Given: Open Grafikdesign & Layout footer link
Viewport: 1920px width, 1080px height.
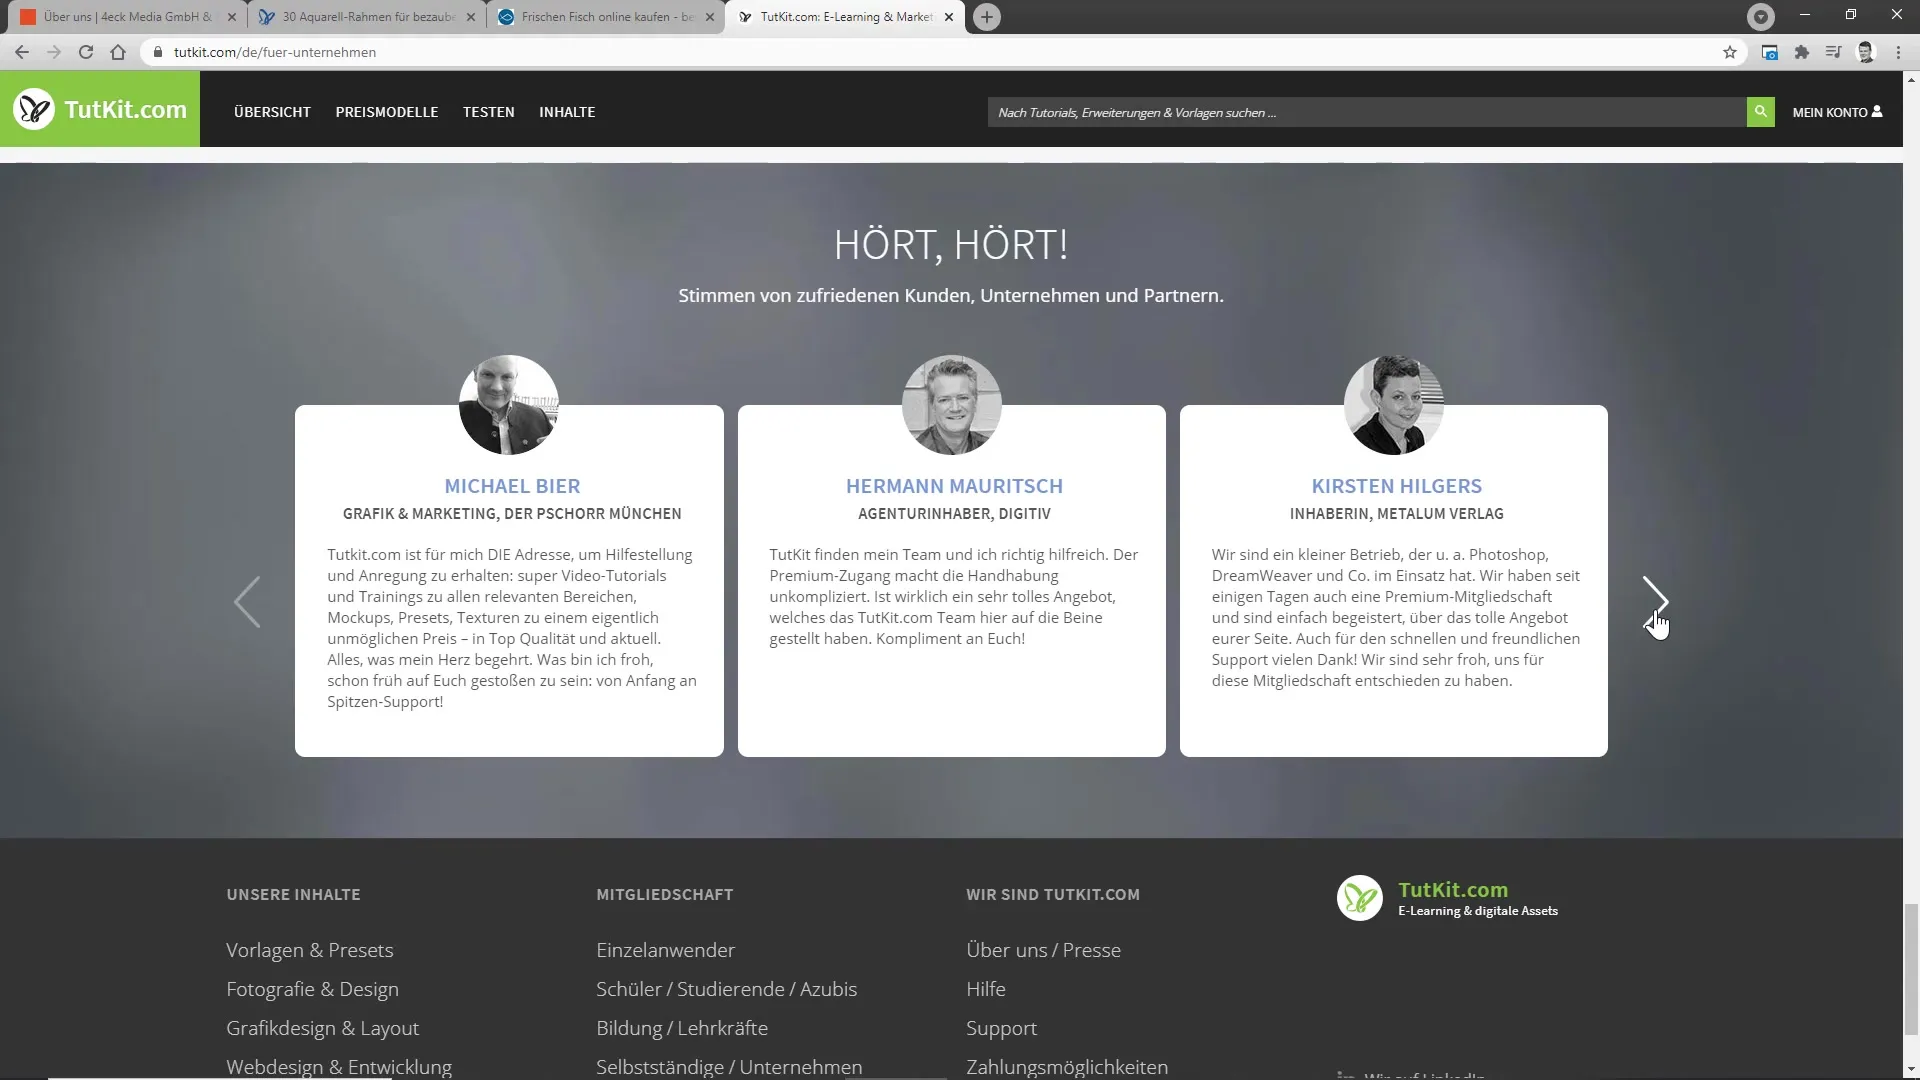Looking at the screenshot, I should (322, 1028).
